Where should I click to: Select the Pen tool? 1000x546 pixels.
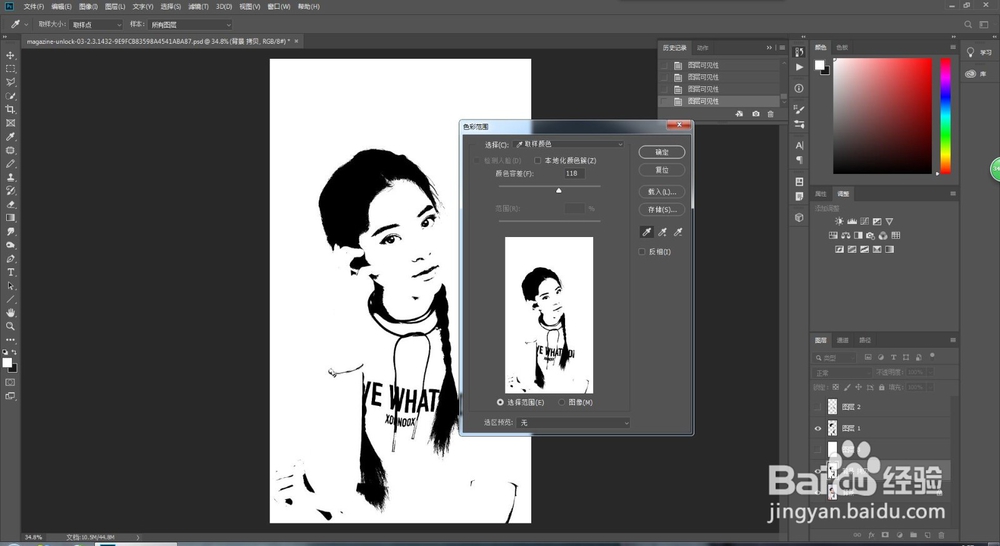coord(10,259)
